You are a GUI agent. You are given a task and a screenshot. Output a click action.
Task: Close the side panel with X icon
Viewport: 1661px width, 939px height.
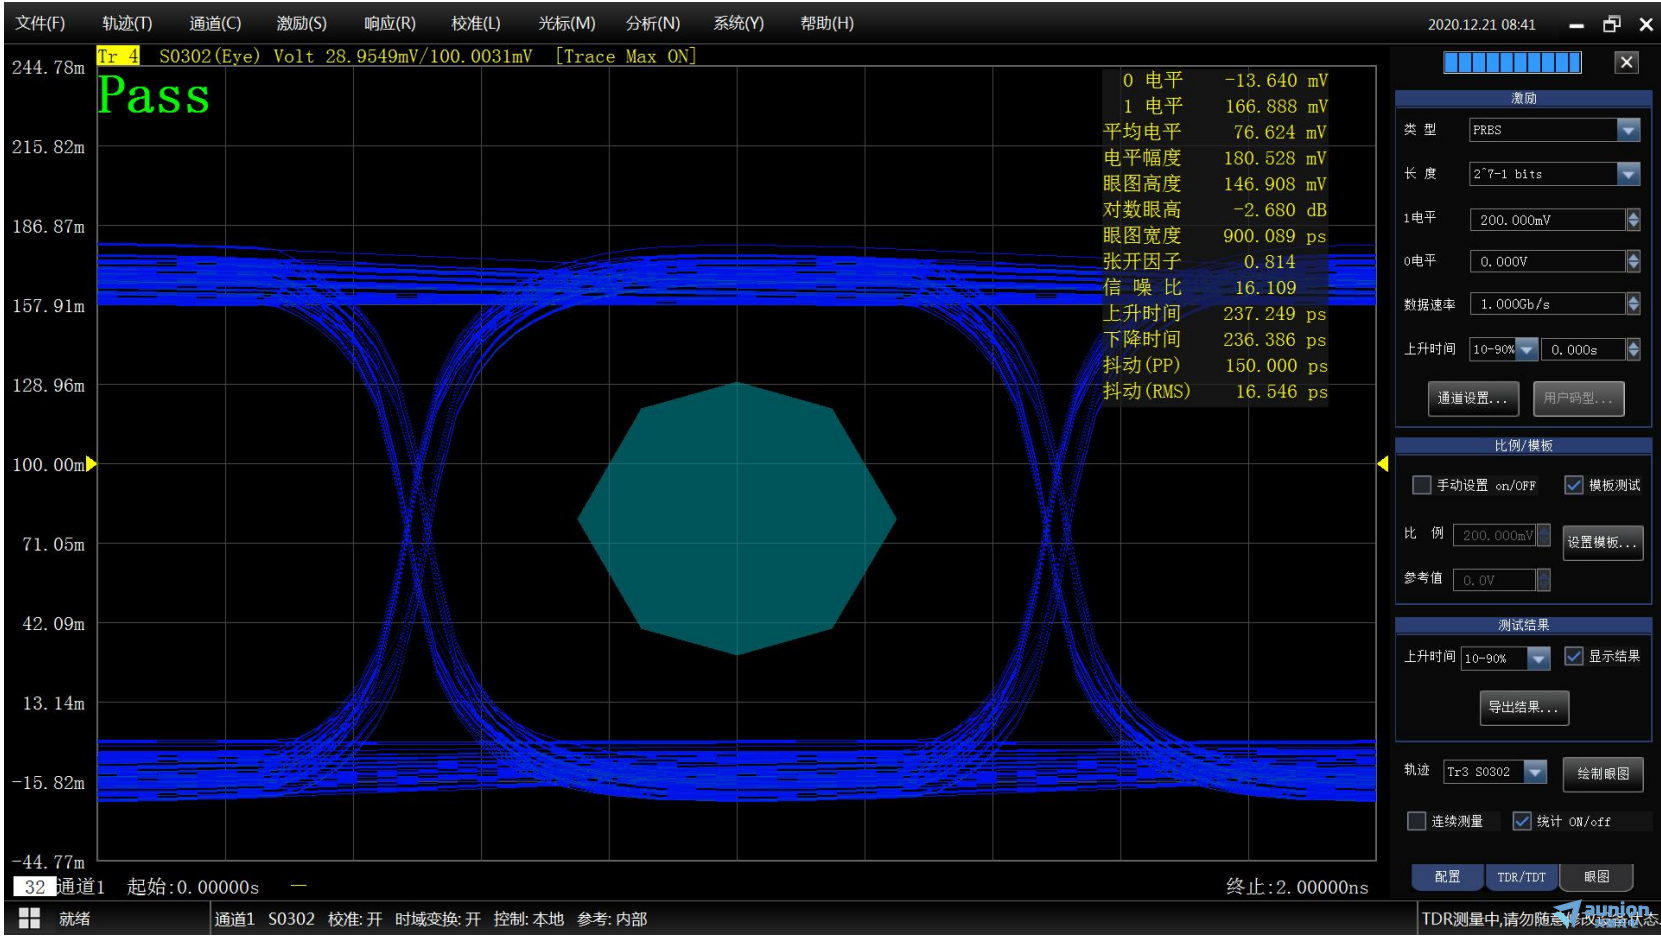[1626, 62]
